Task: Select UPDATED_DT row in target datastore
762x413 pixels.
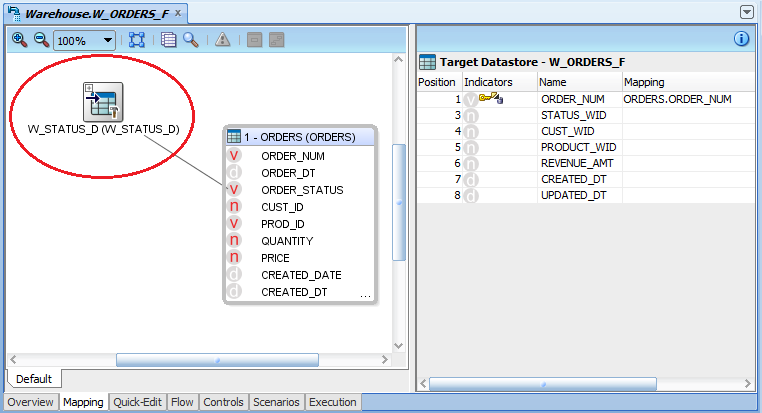Action: (586, 195)
